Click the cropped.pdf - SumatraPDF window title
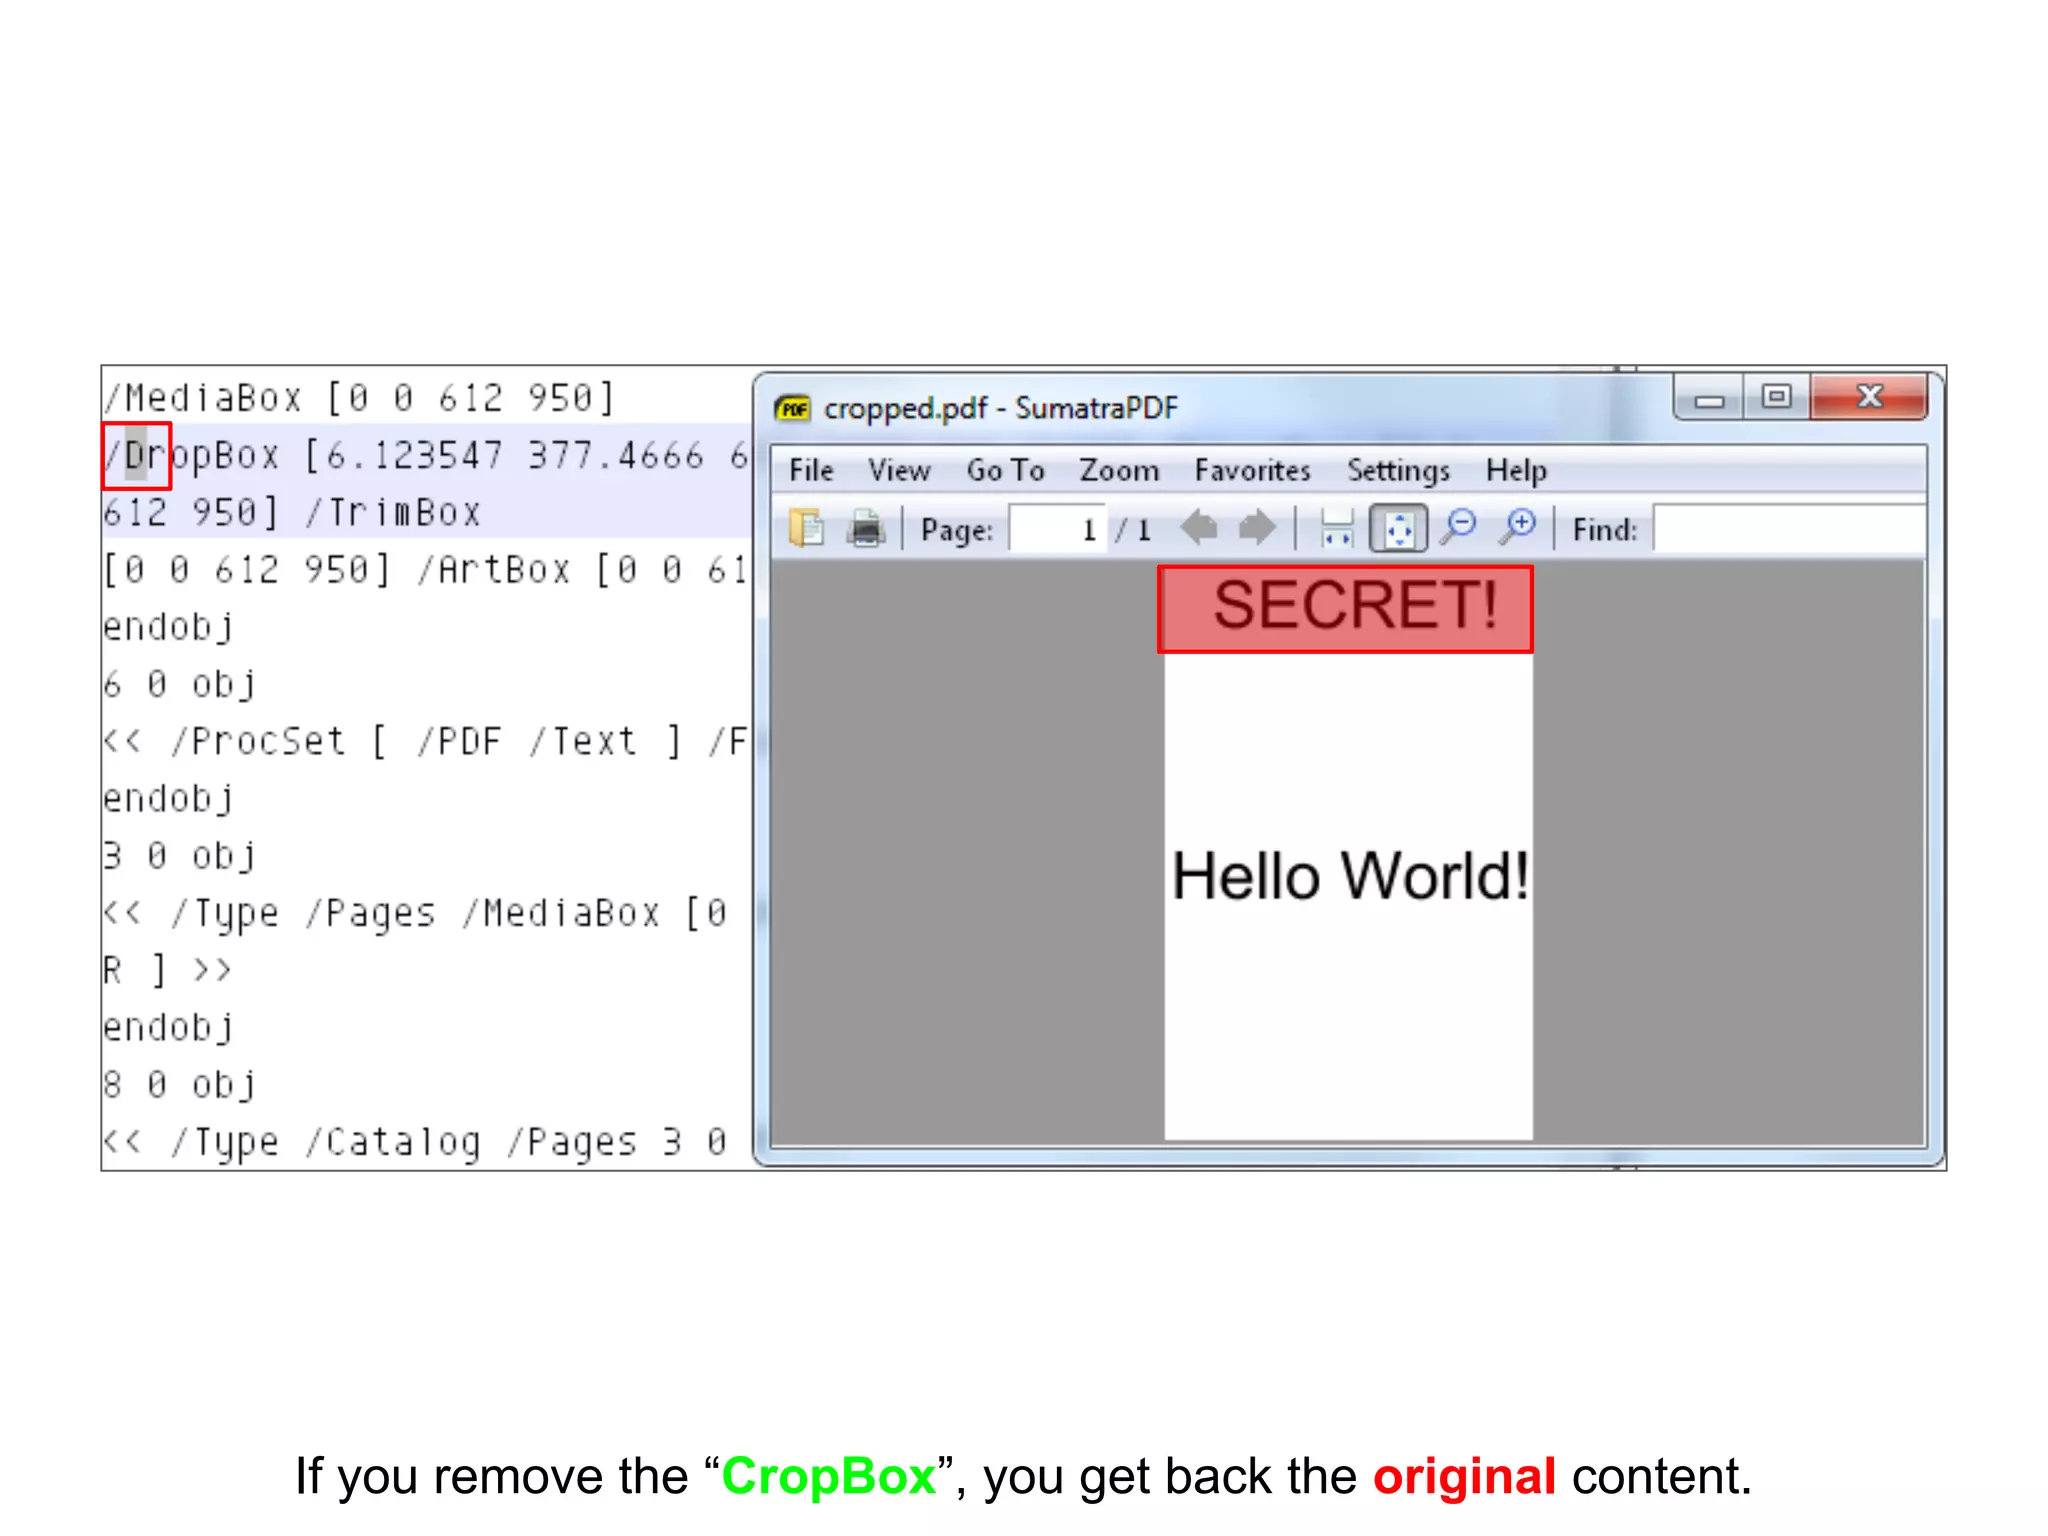This screenshot has height=1536, width=2048. pyautogui.click(x=1001, y=408)
